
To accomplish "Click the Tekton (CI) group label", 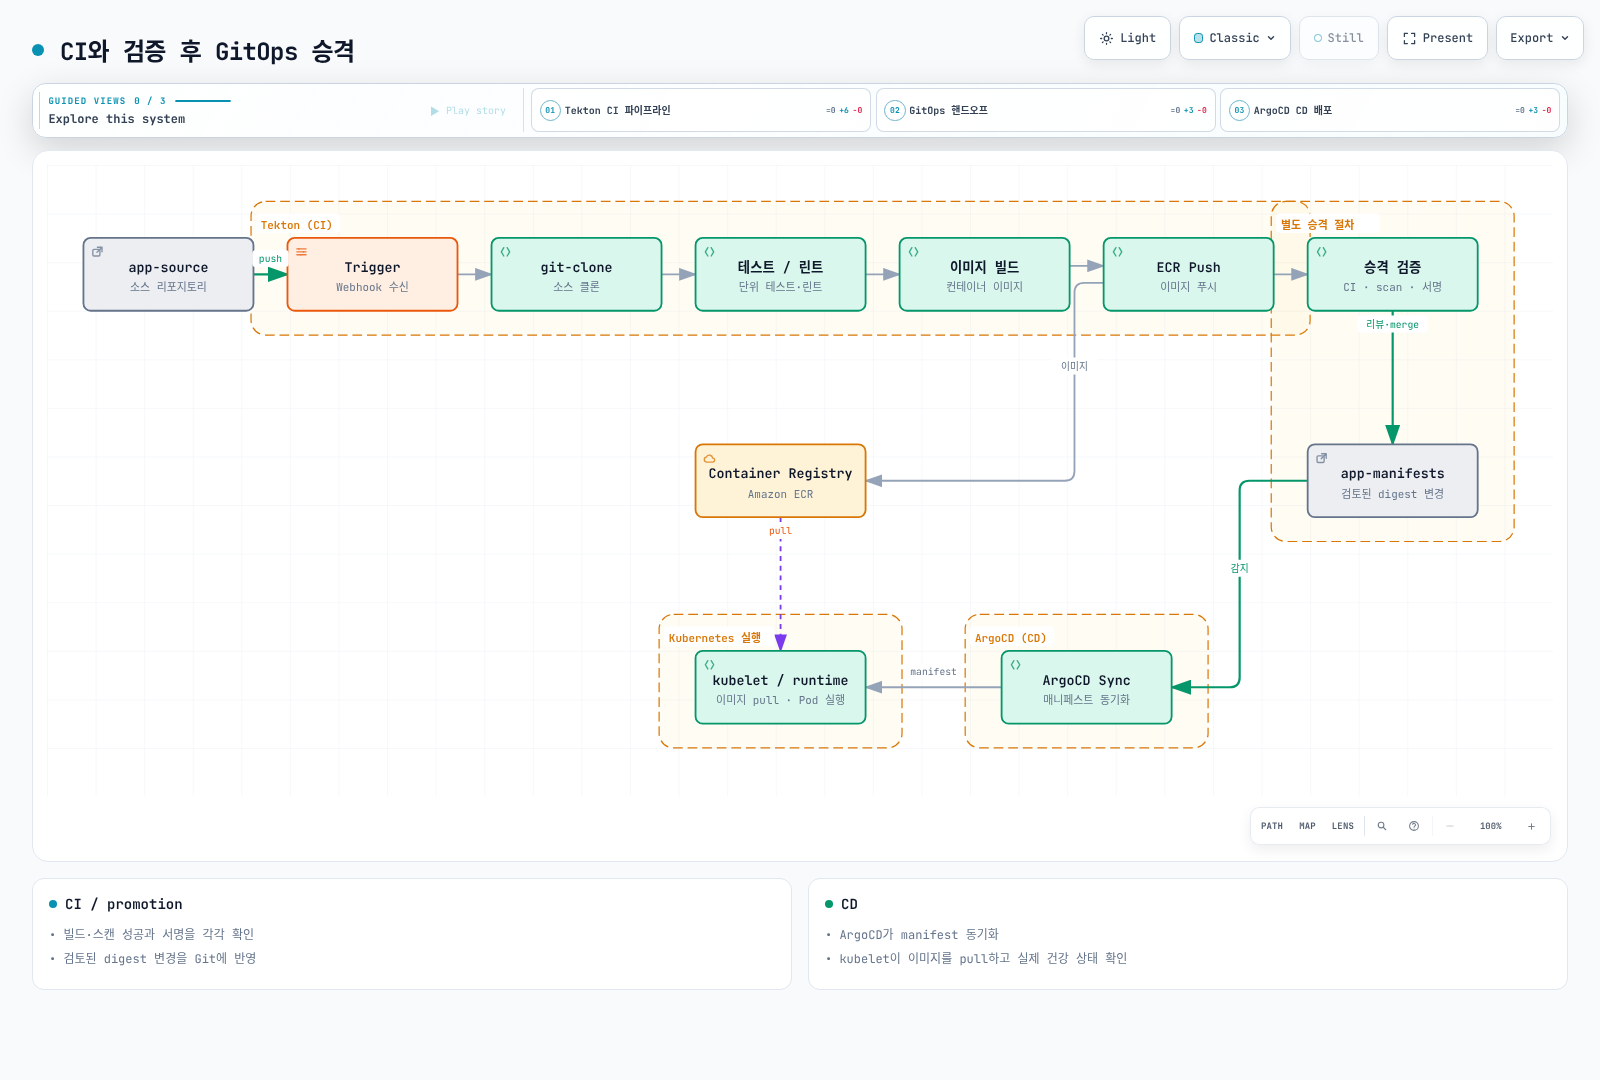I will (296, 225).
